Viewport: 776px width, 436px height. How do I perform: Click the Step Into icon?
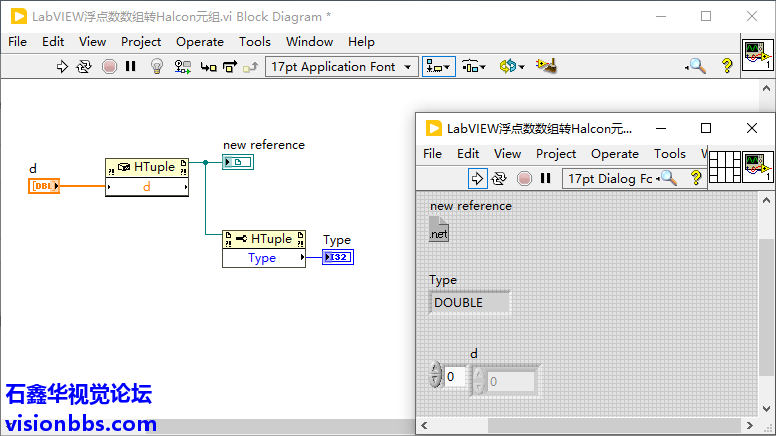[208, 67]
